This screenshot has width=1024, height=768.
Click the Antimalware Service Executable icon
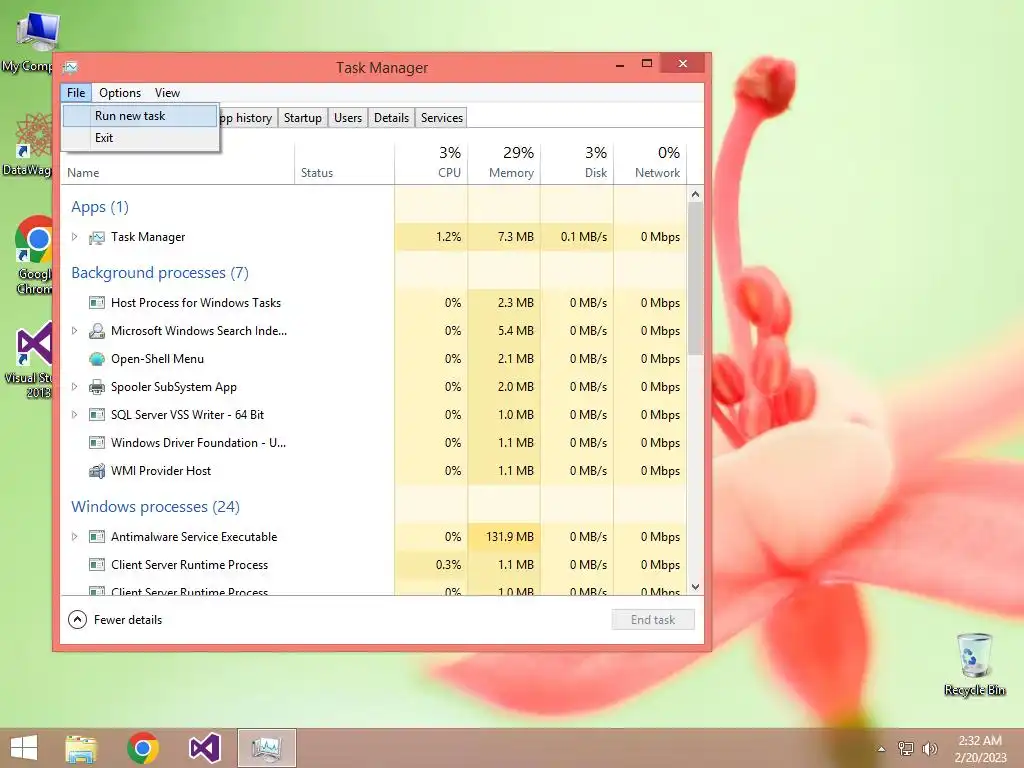tap(97, 537)
